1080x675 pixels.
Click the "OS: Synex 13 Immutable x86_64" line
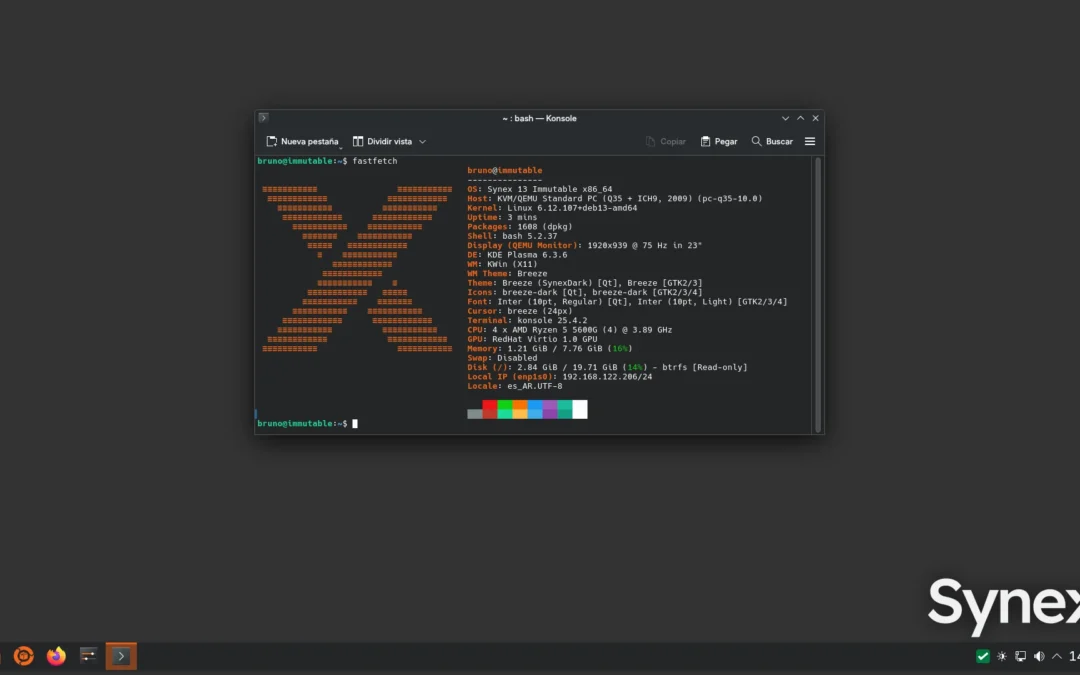click(539, 189)
